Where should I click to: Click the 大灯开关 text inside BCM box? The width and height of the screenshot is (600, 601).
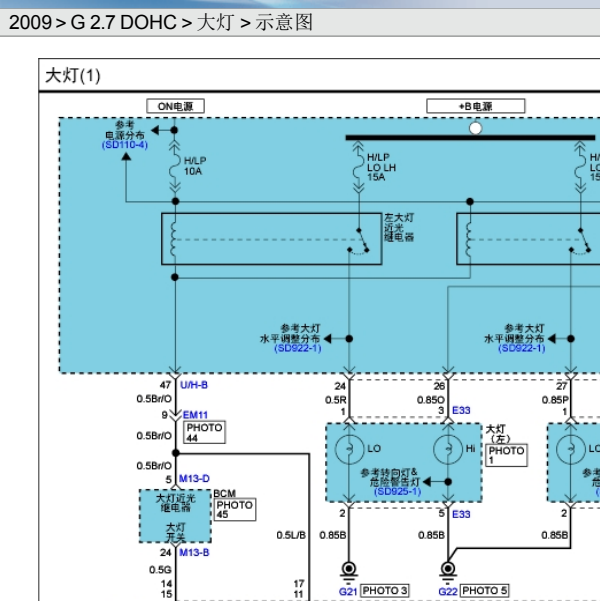[176, 532]
